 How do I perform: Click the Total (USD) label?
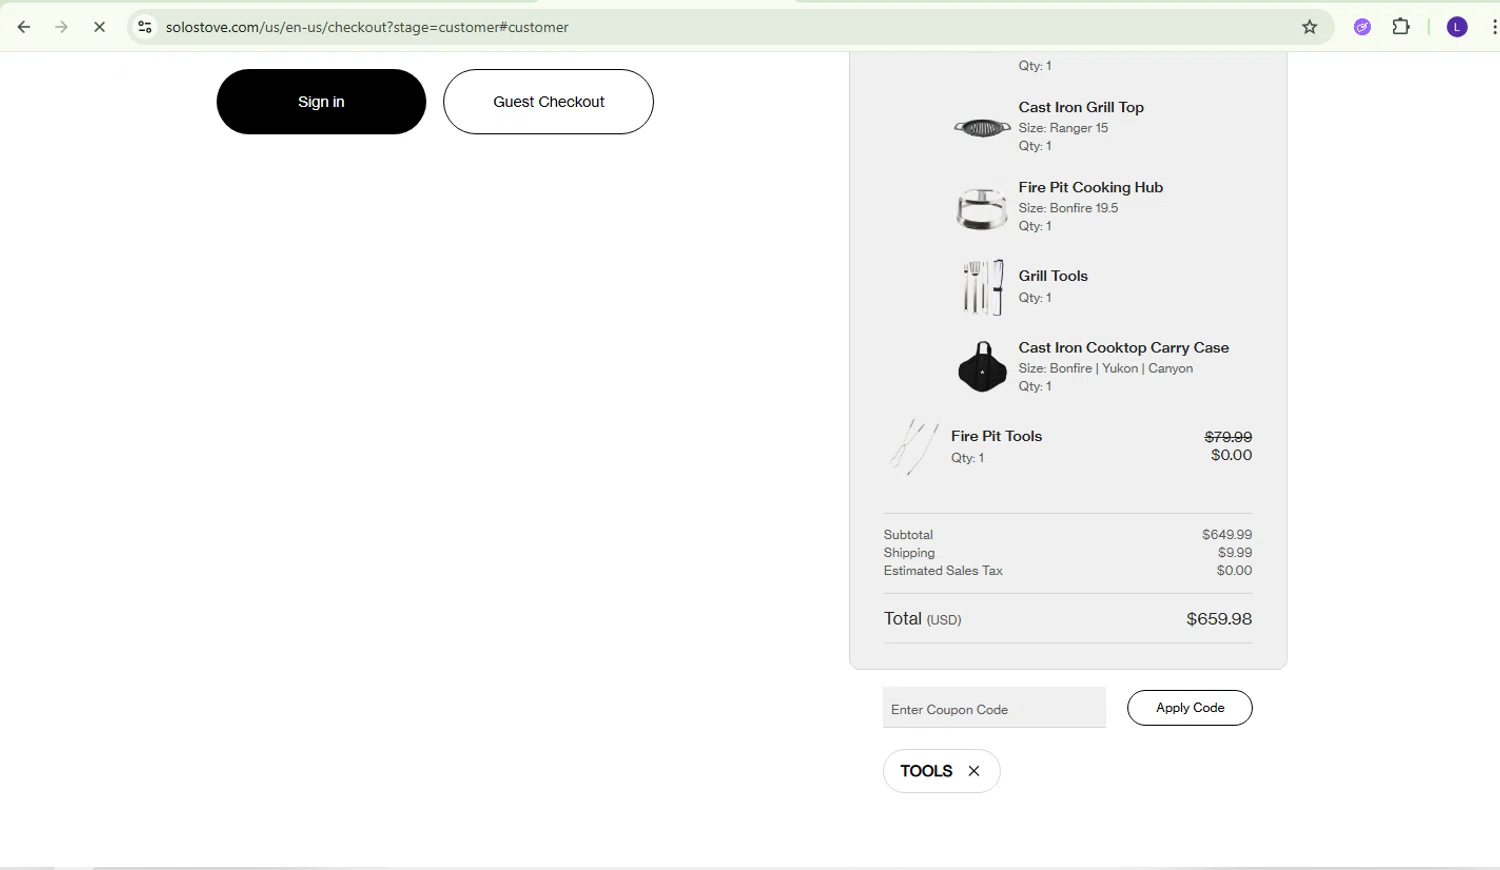(x=922, y=619)
